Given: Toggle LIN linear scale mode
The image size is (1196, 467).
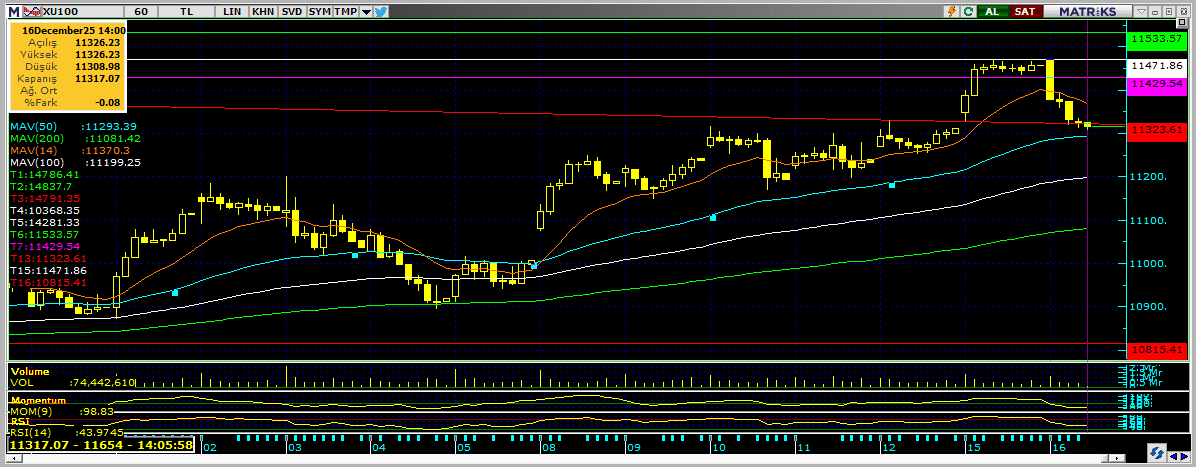Looking at the screenshot, I should pyautogui.click(x=232, y=11).
